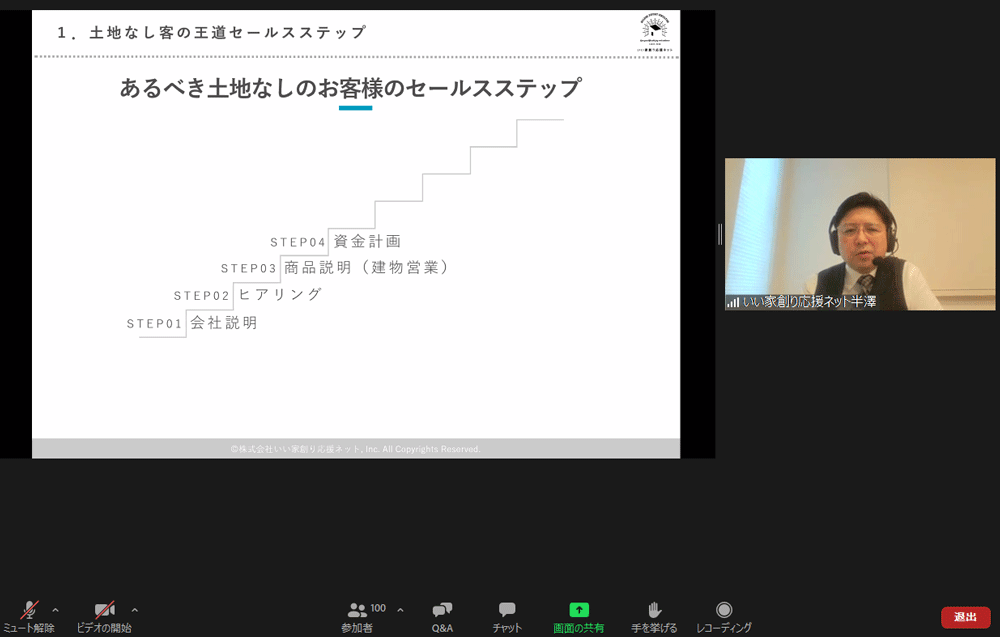Raise your hand (手を挙げる)
The height and width of the screenshot is (637, 1000).
[x=654, y=615]
